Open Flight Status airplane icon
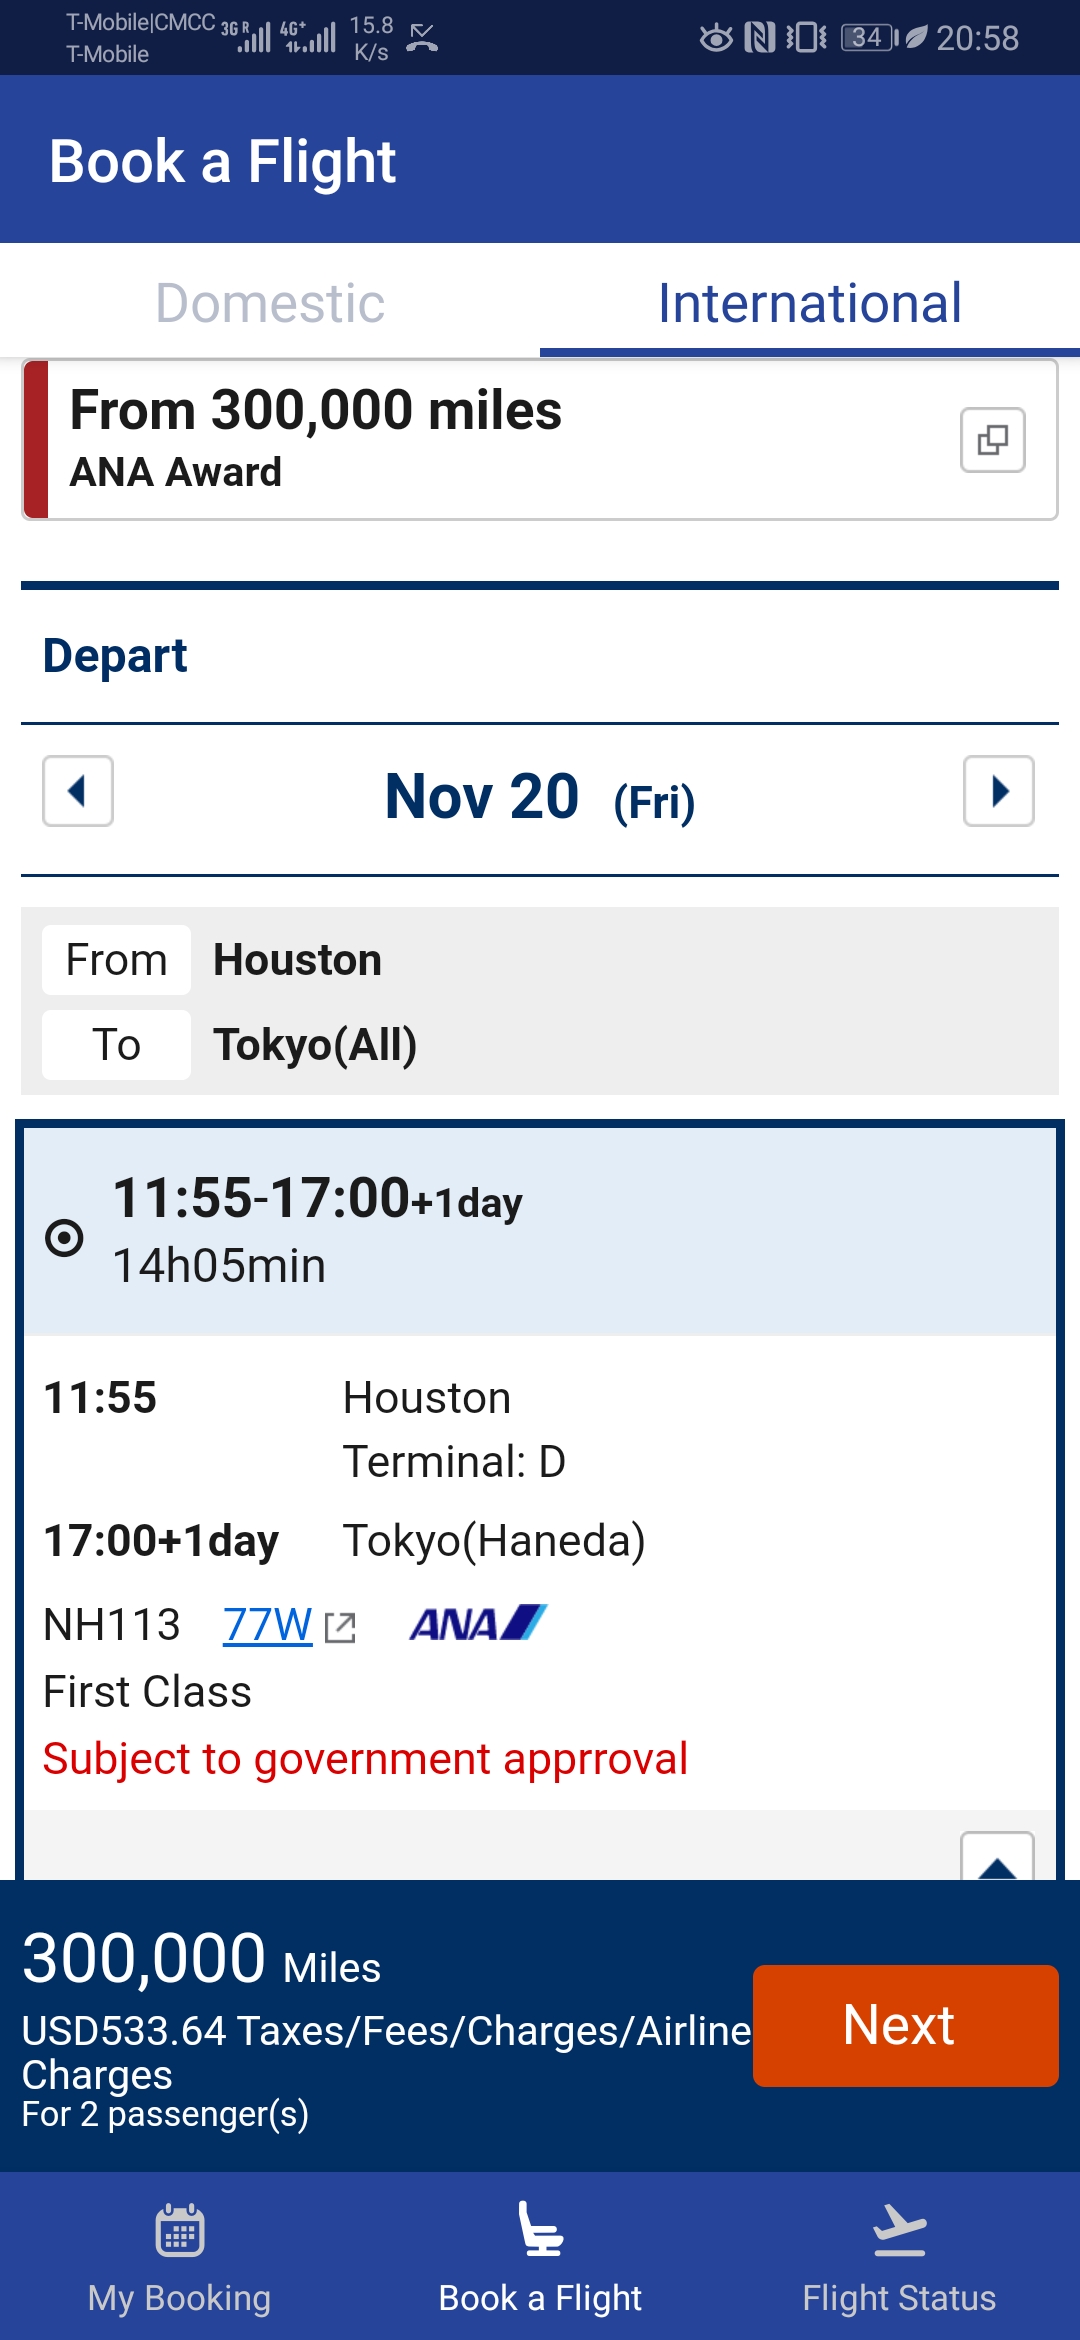Screen dimensions: 1080x2340 899,2230
